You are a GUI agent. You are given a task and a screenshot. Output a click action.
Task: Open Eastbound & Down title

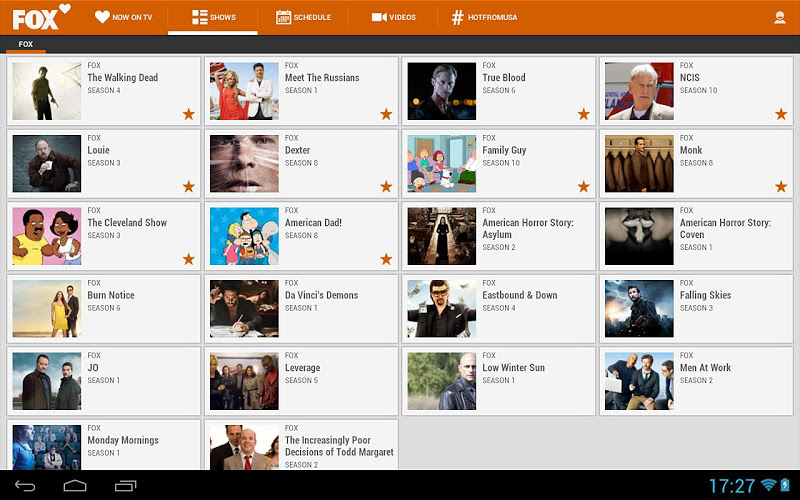coord(520,295)
